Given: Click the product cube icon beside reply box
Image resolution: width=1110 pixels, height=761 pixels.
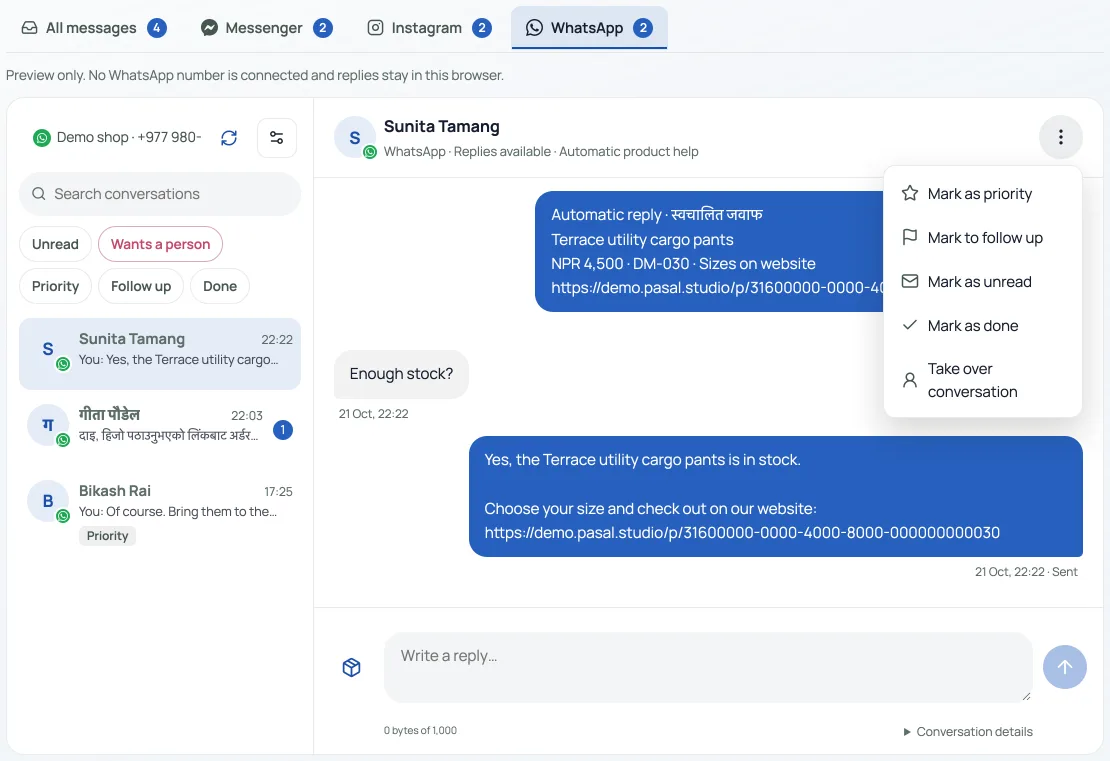Looking at the screenshot, I should 352,667.
